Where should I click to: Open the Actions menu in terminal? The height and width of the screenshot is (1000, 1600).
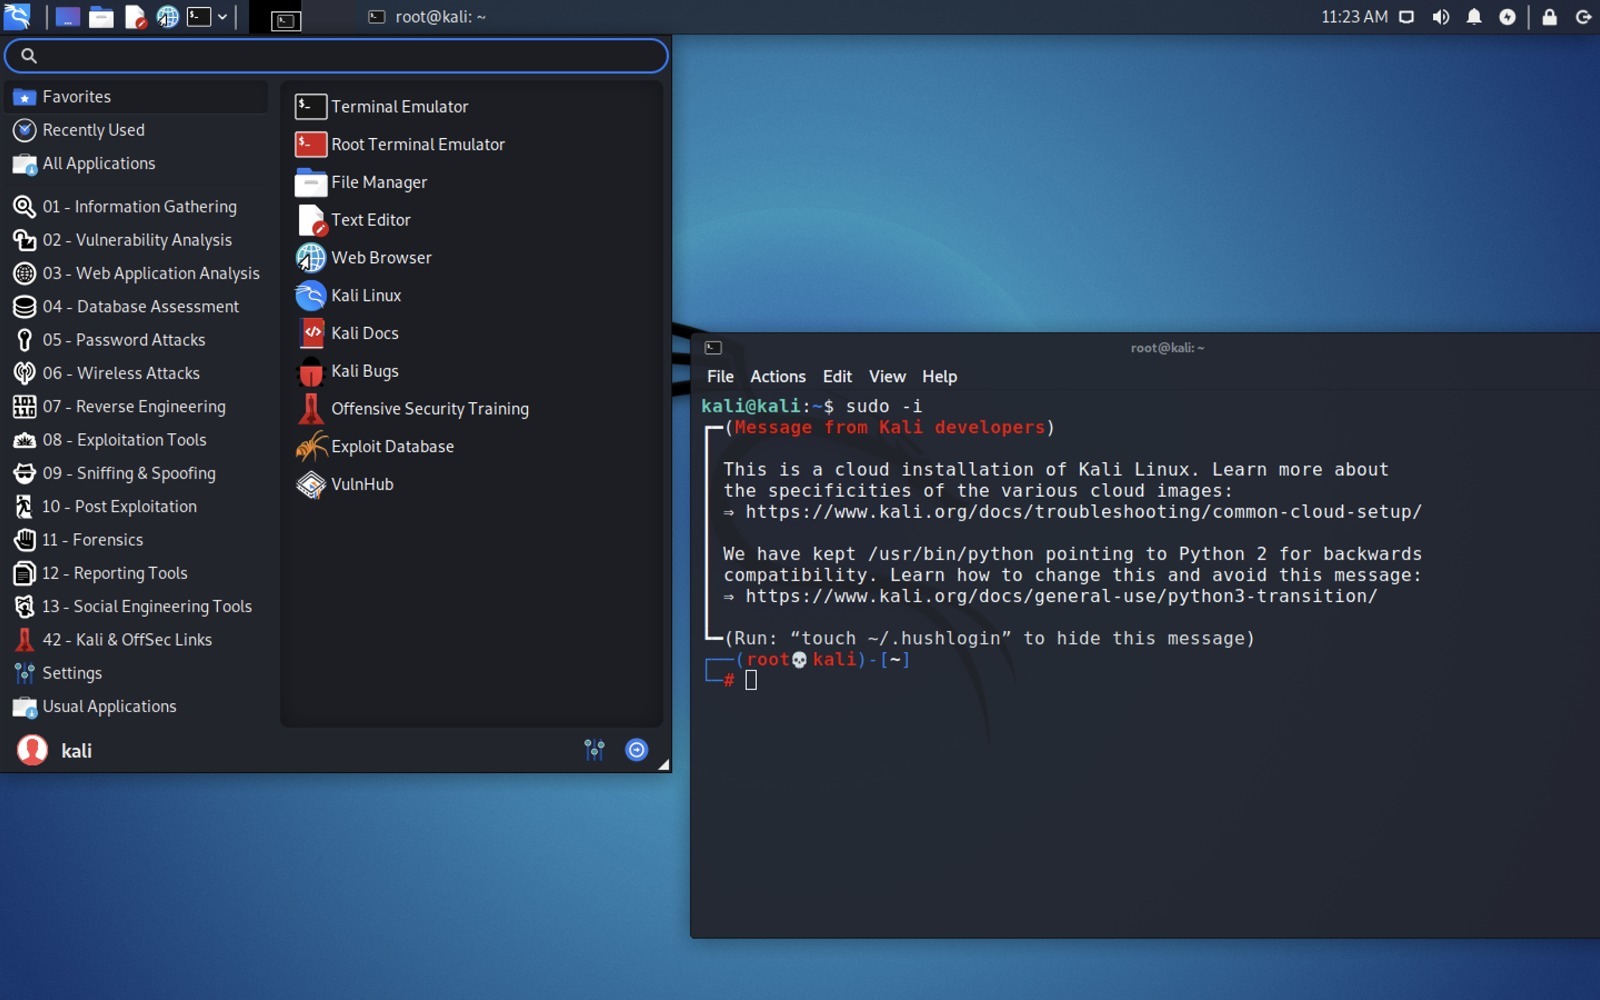coord(778,377)
